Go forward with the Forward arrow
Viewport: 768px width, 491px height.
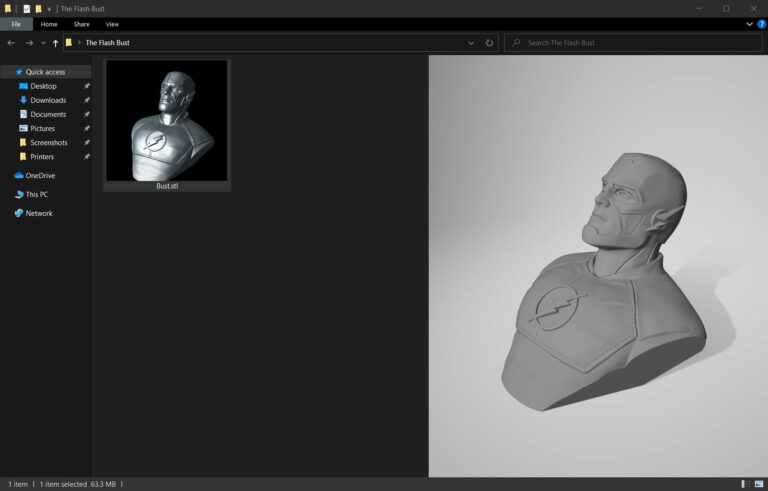tap(29, 43)
